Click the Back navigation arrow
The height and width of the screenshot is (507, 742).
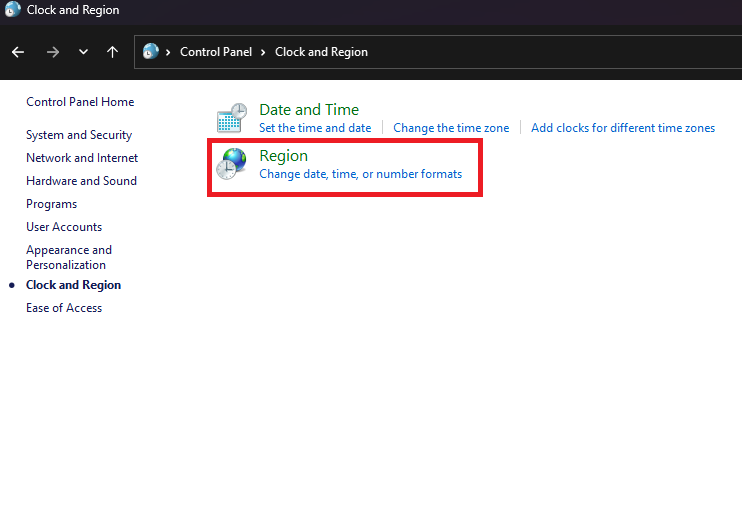point(18,52)
